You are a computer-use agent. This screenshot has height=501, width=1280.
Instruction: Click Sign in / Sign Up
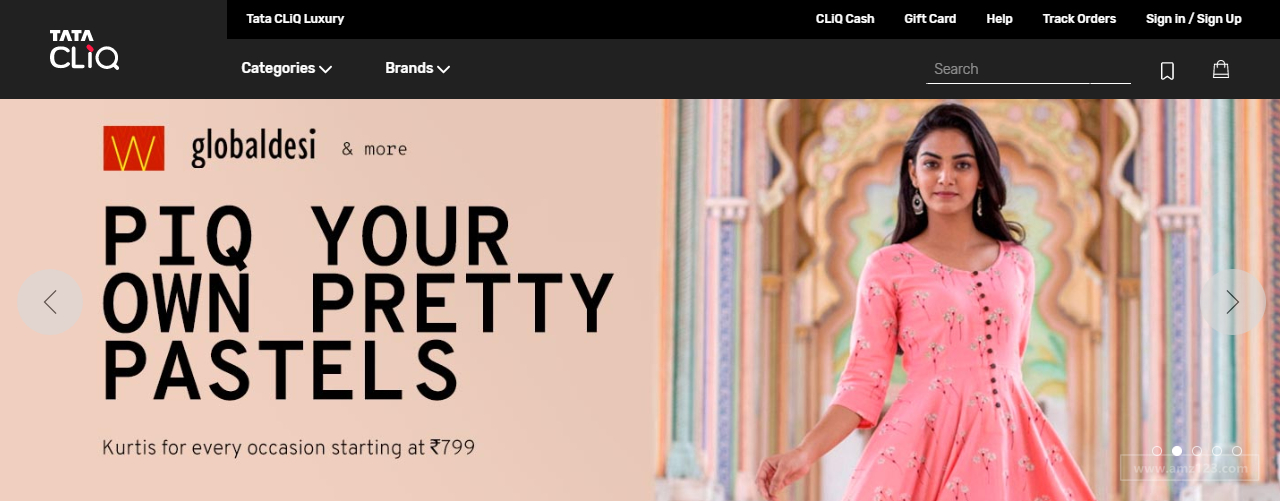click(x=1194, y=19)
